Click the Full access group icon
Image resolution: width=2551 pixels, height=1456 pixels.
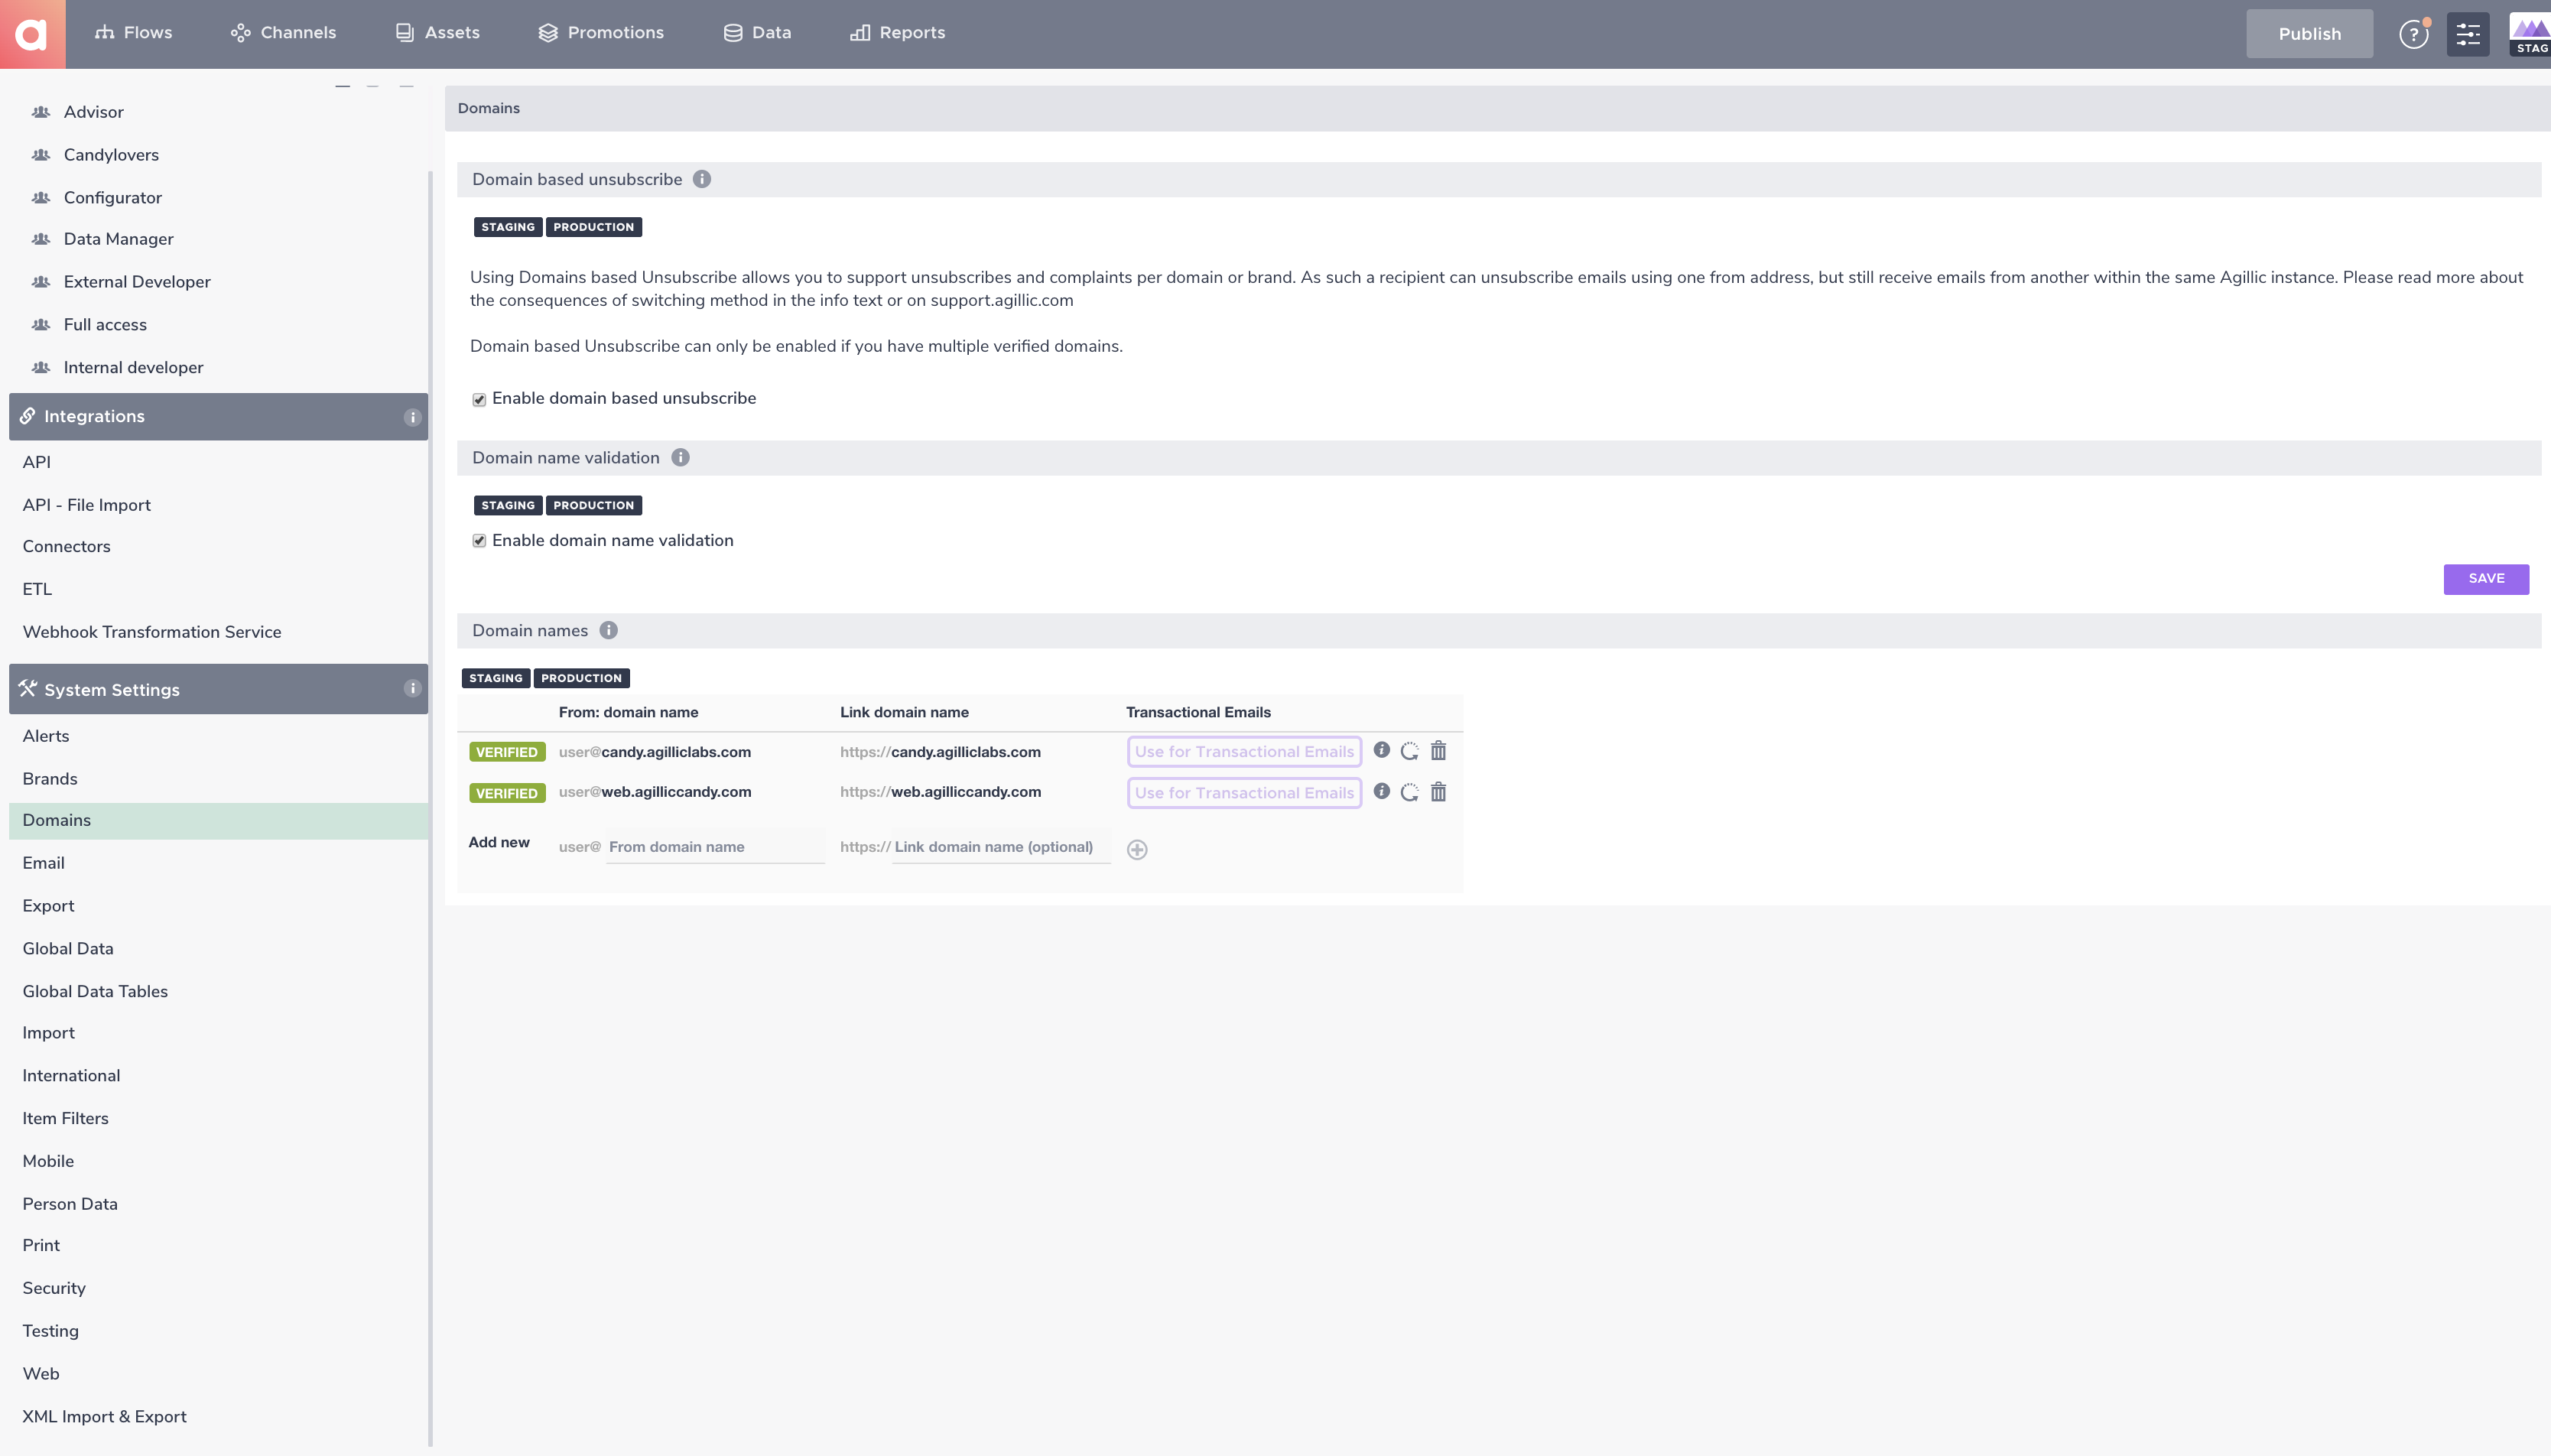click(41, 325)
